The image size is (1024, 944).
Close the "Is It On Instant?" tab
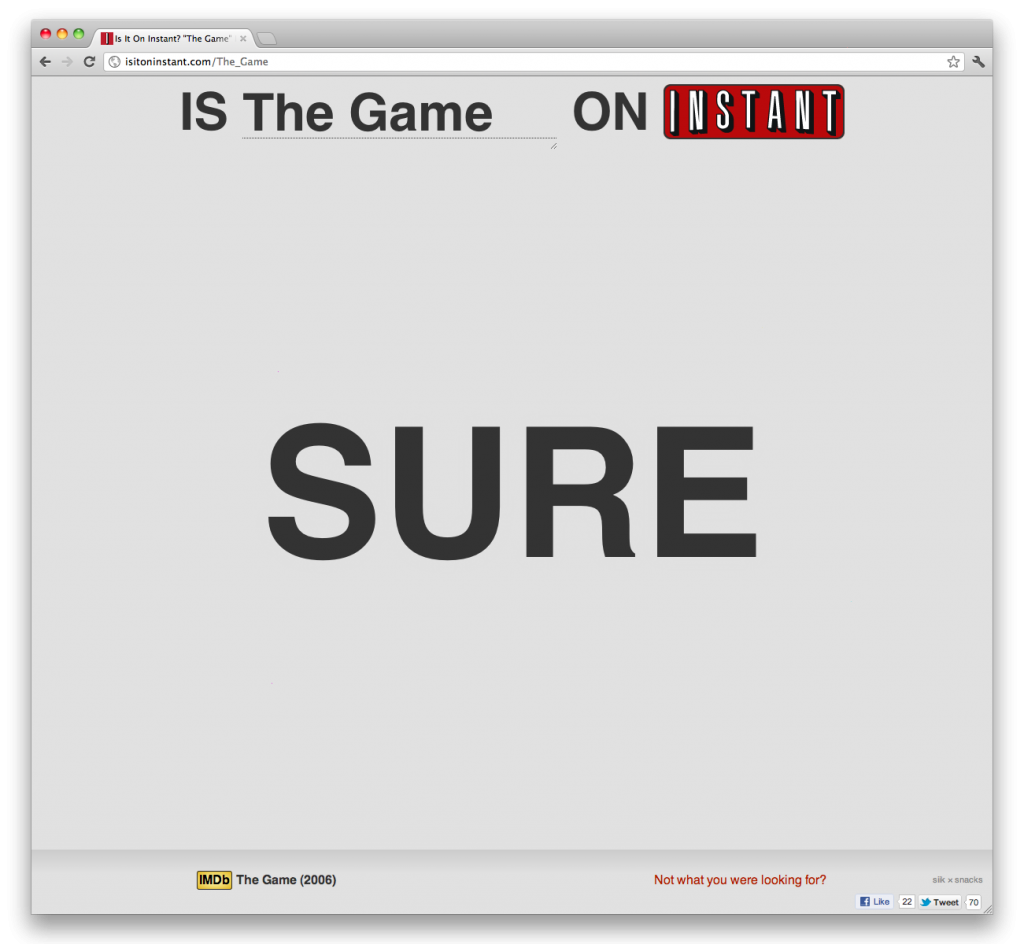243,38
